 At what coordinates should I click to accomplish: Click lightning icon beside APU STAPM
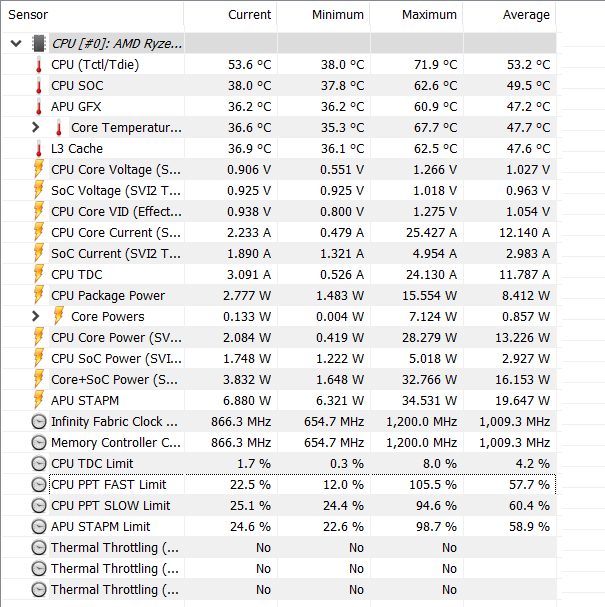click(39, 400)
